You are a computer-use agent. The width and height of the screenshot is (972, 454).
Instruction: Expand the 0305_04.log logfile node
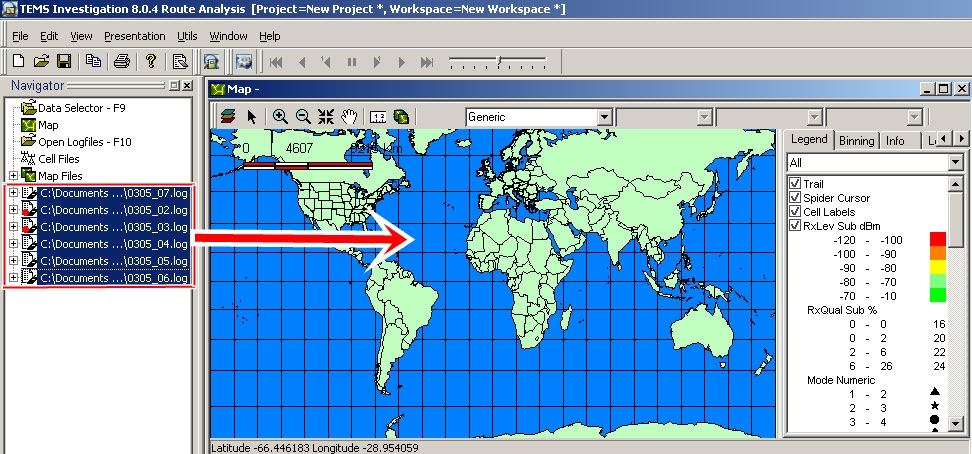[14, 244]
